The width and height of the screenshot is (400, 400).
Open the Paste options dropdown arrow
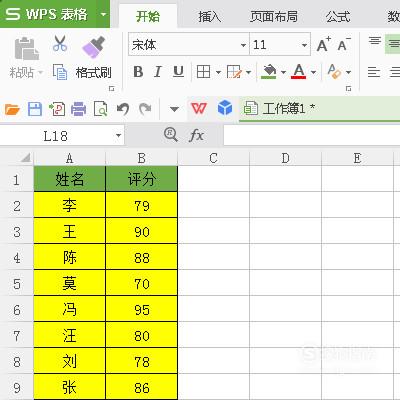coord(41,72)
